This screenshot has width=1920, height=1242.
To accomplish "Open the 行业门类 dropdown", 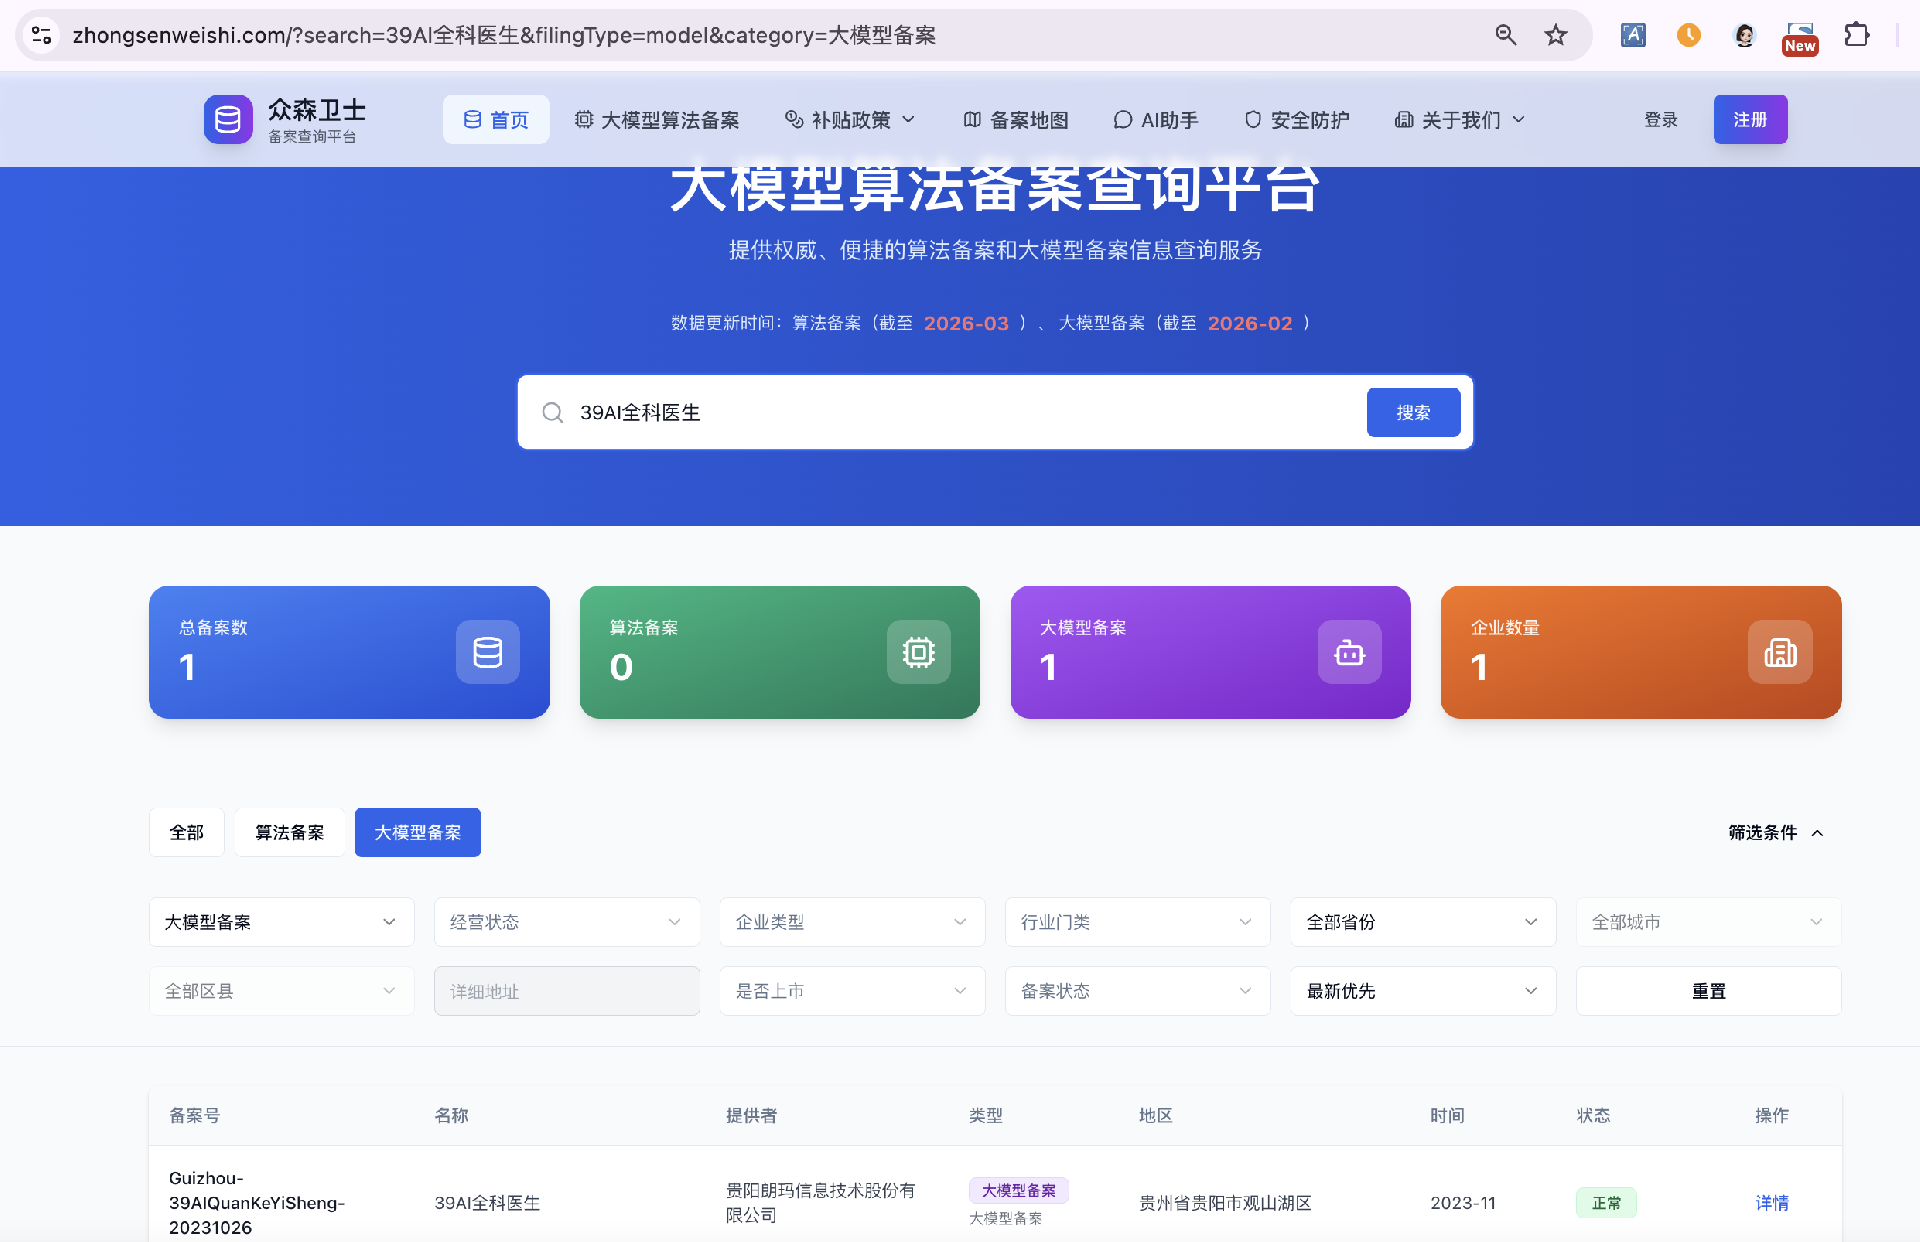I will click(1138, 922).
